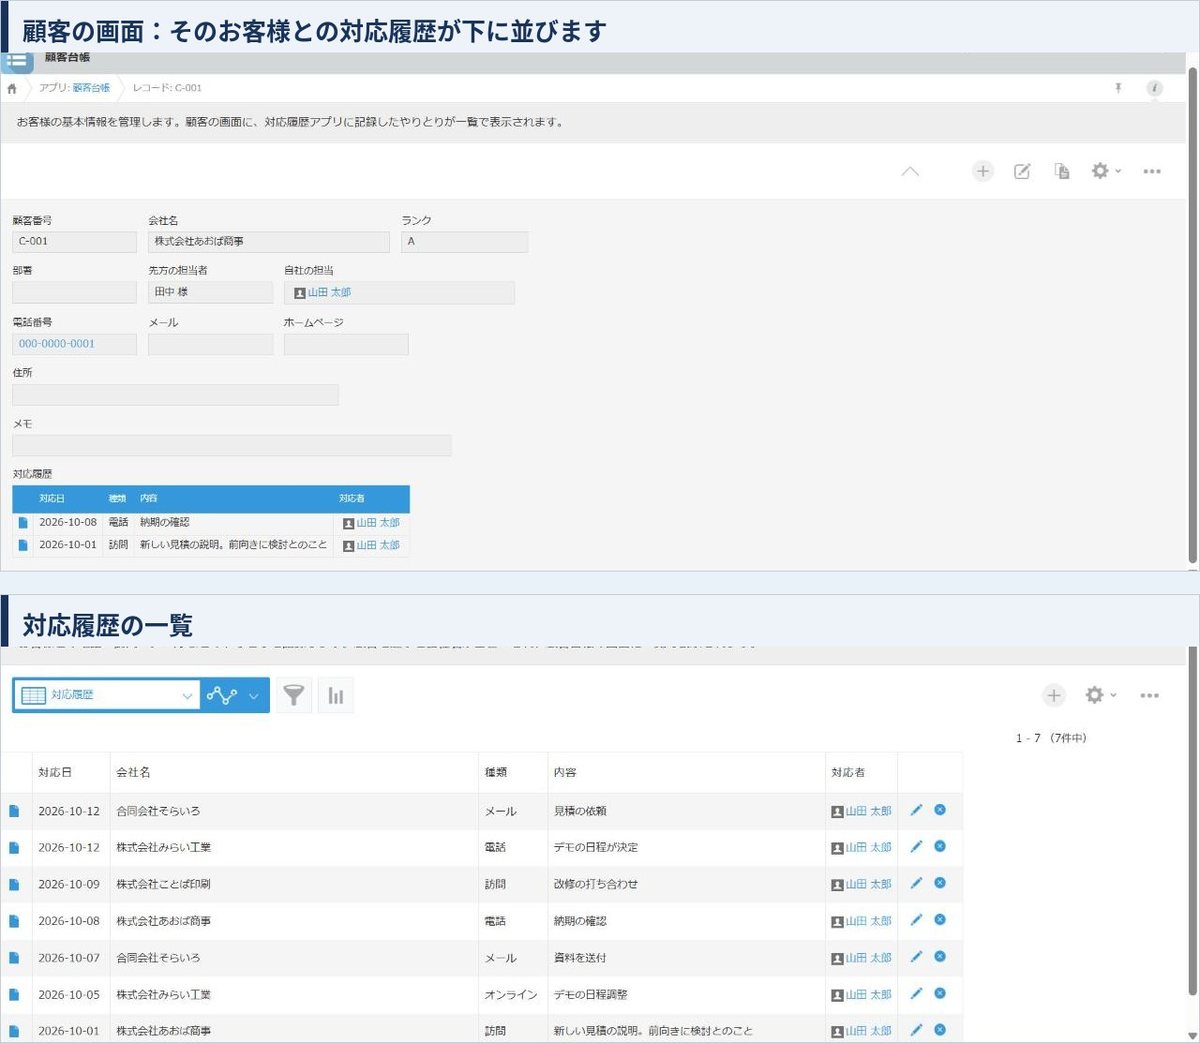Image resolution: width=1200 pixels, height=1043 pixels.
Task: Click phone number 000-0000-0001
Action: 57,344
